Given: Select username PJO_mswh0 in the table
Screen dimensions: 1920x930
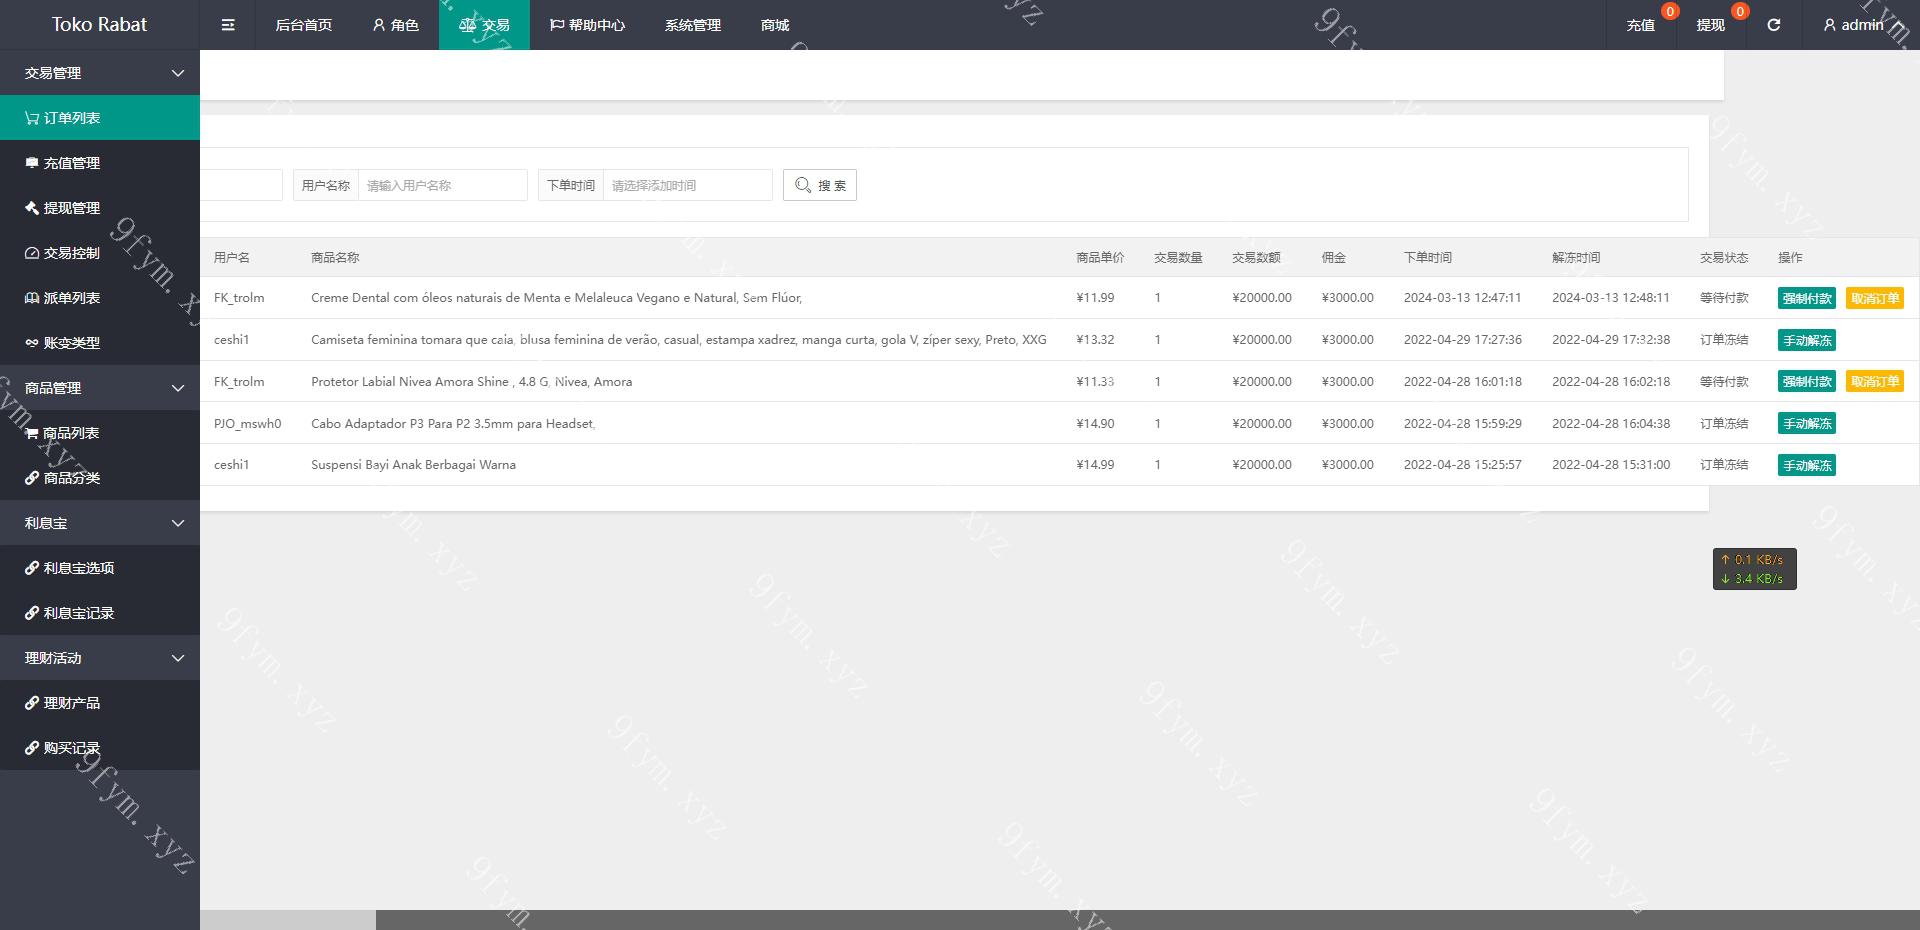Looking at the screenshot, I should (248, 424).
